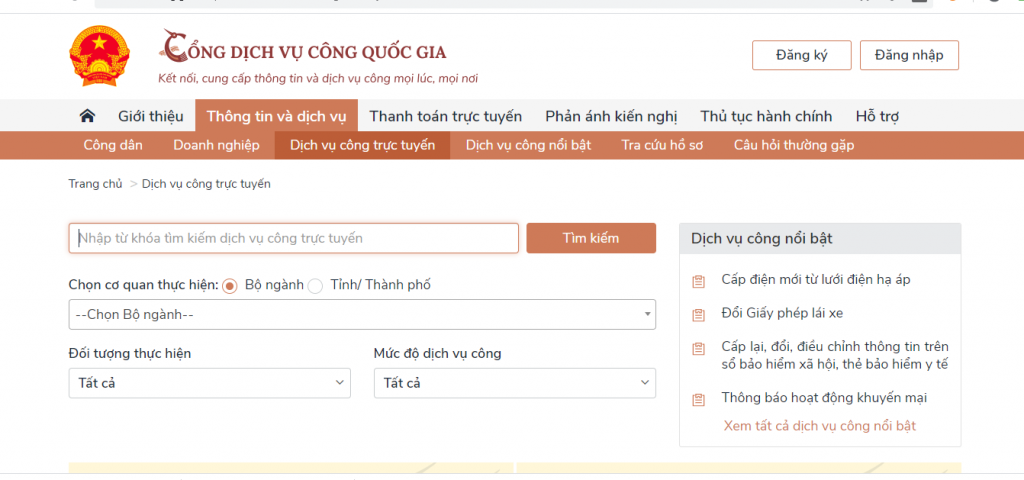Switch to the Tra cứu hồ sơ tab
Screen dimensions: 1024x480
pyautogui.click(x=662, y=145)
